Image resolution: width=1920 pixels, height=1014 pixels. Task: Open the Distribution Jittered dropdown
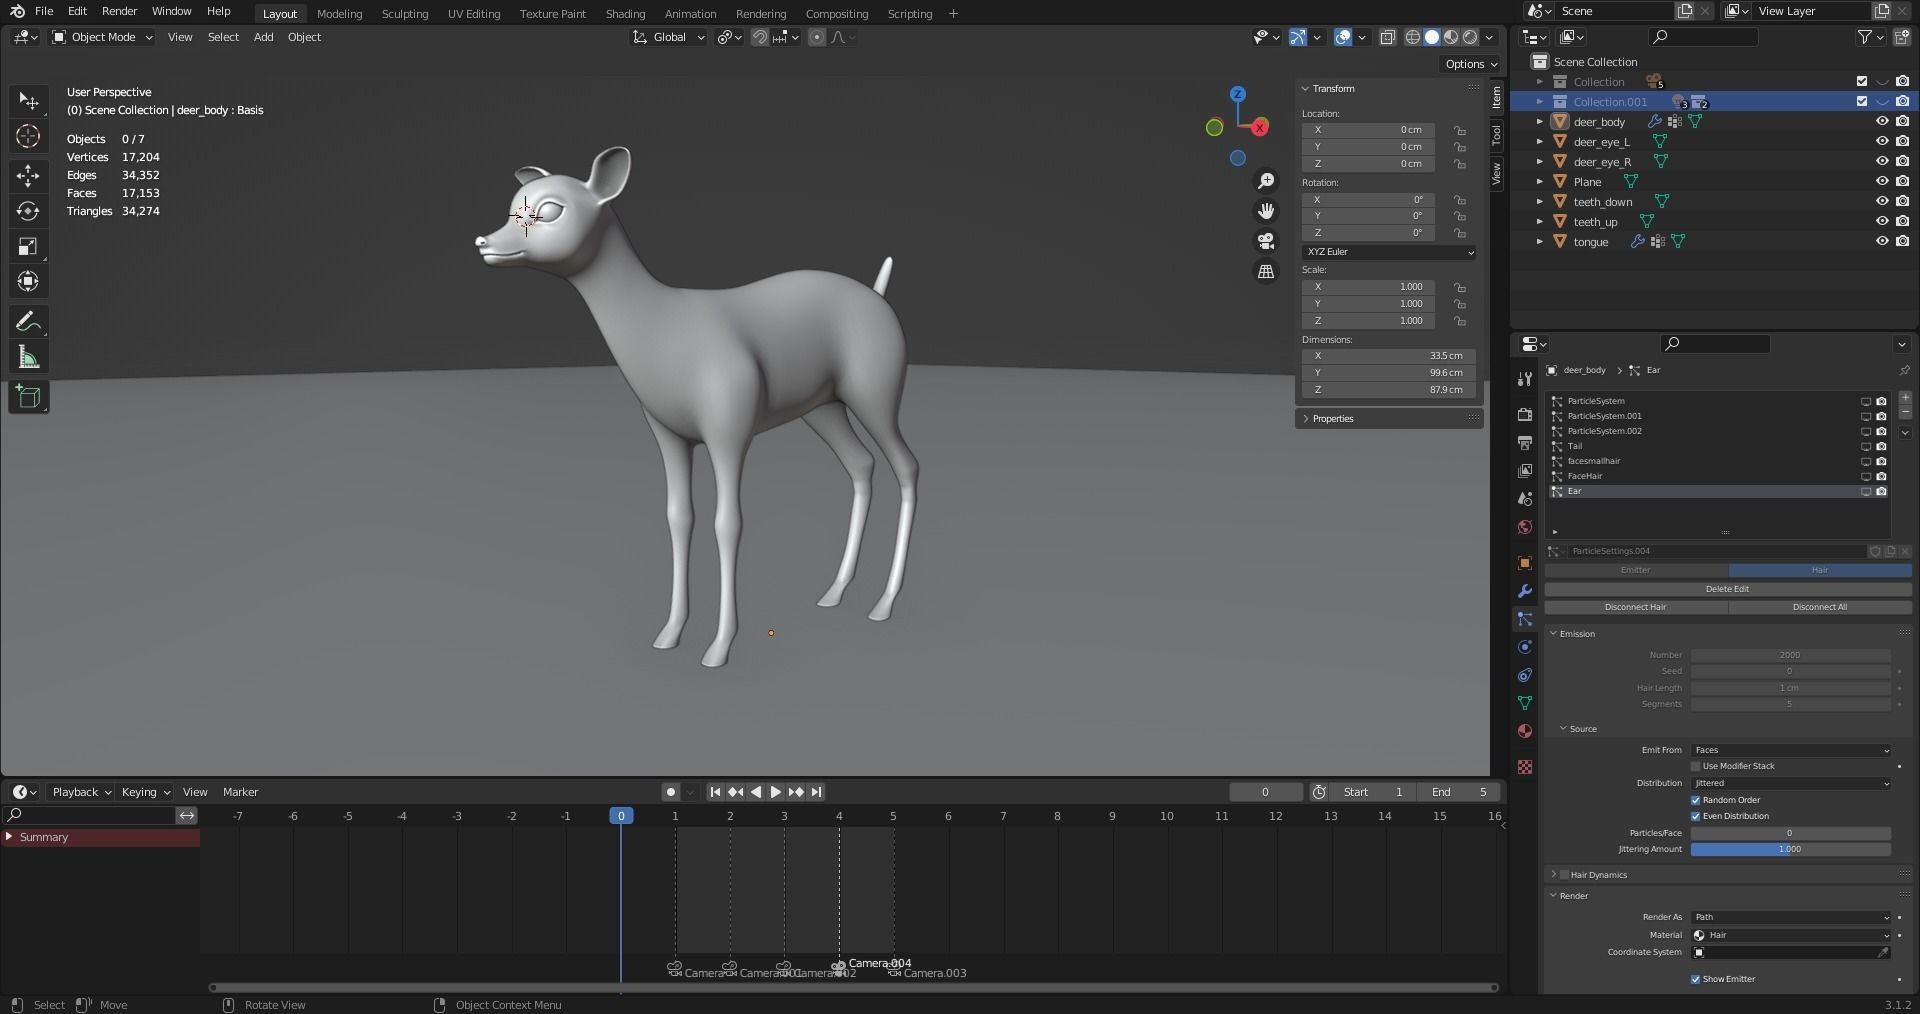point(1790,783)
